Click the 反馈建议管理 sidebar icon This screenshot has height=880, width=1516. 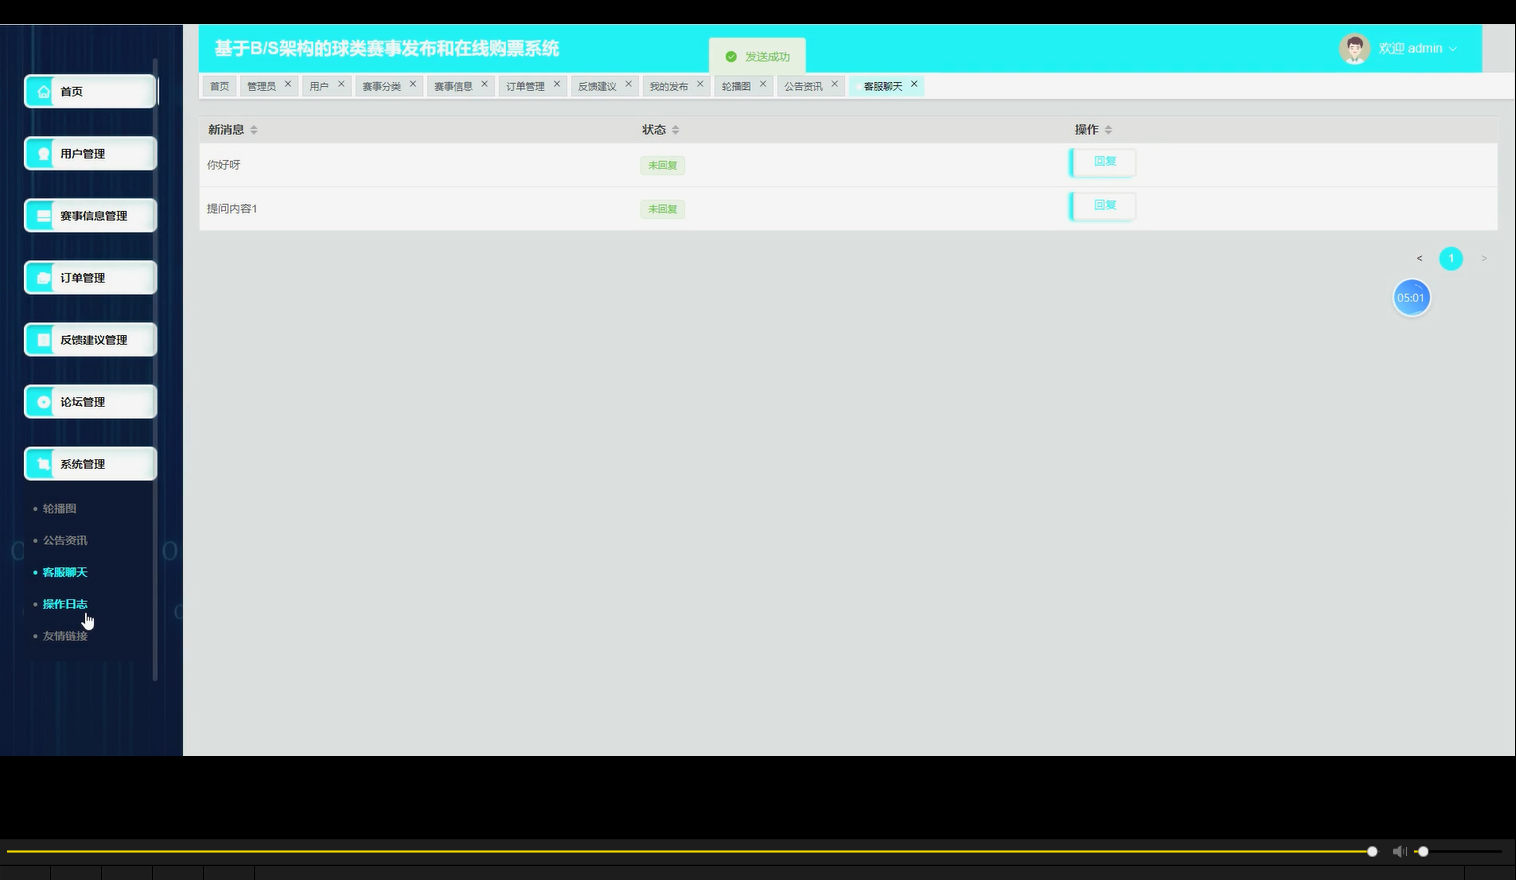point(43,340)
